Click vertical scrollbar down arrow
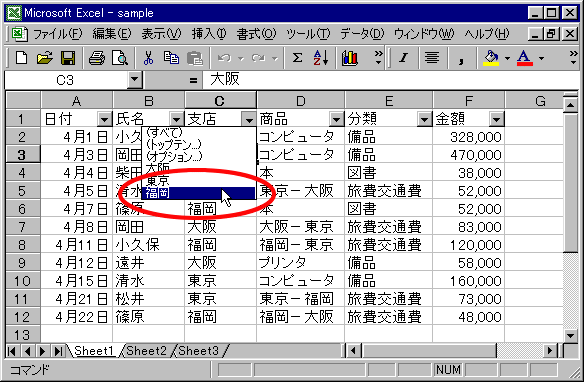 pos(571,335)
